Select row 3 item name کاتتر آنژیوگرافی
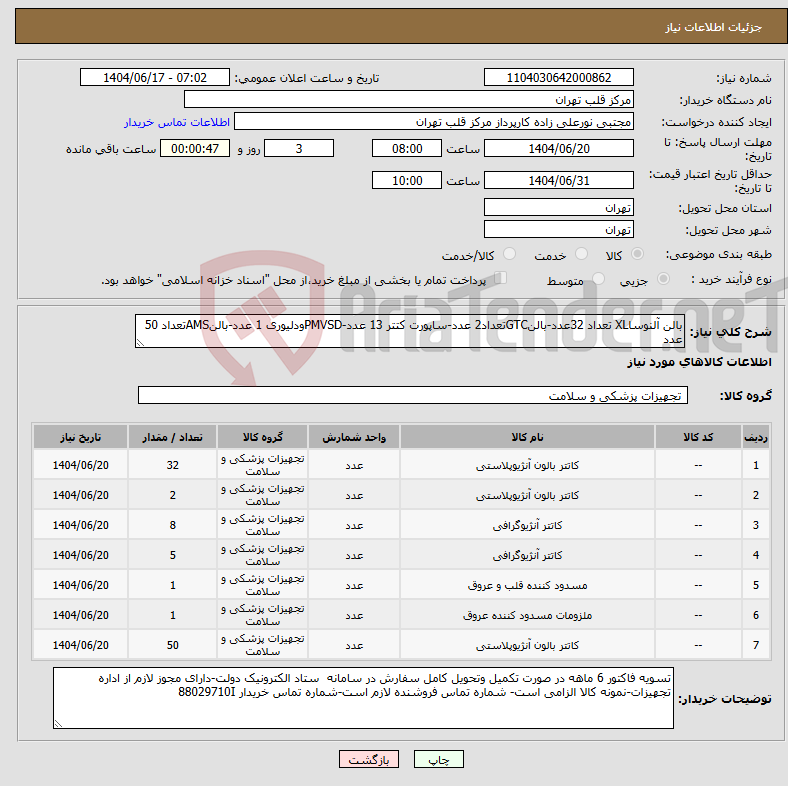The image size is (788, 786). coord(527,525)
